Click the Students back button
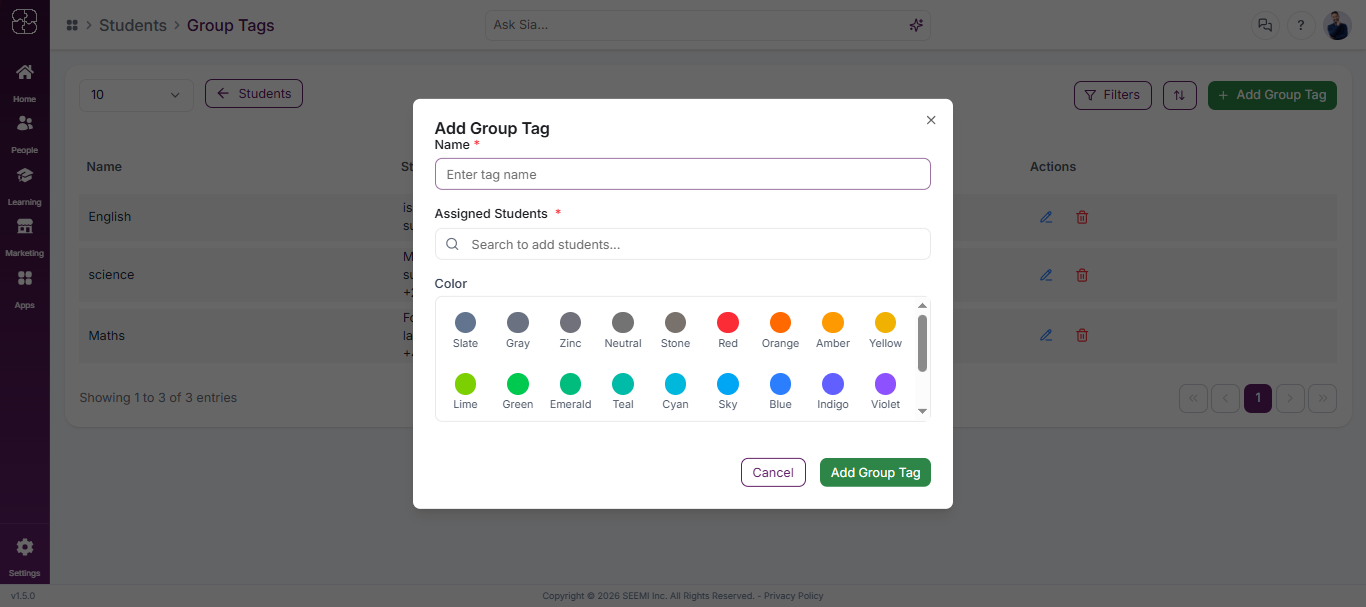Viewport: 1366px width, 607px height. point(254,94)
